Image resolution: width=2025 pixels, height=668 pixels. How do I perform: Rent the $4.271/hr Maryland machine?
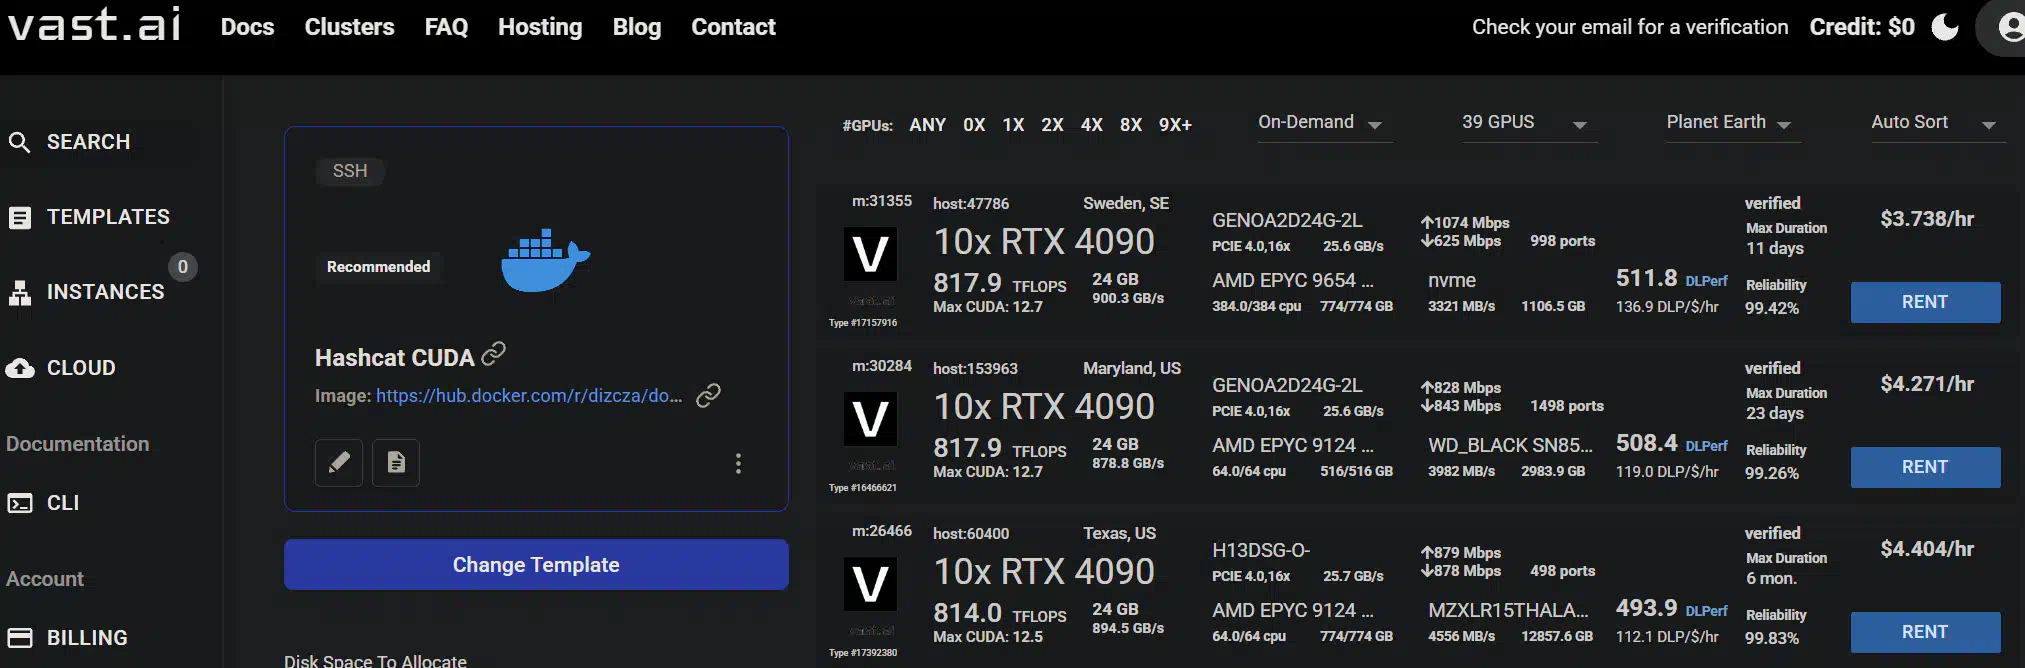(x=1925, y=467)
